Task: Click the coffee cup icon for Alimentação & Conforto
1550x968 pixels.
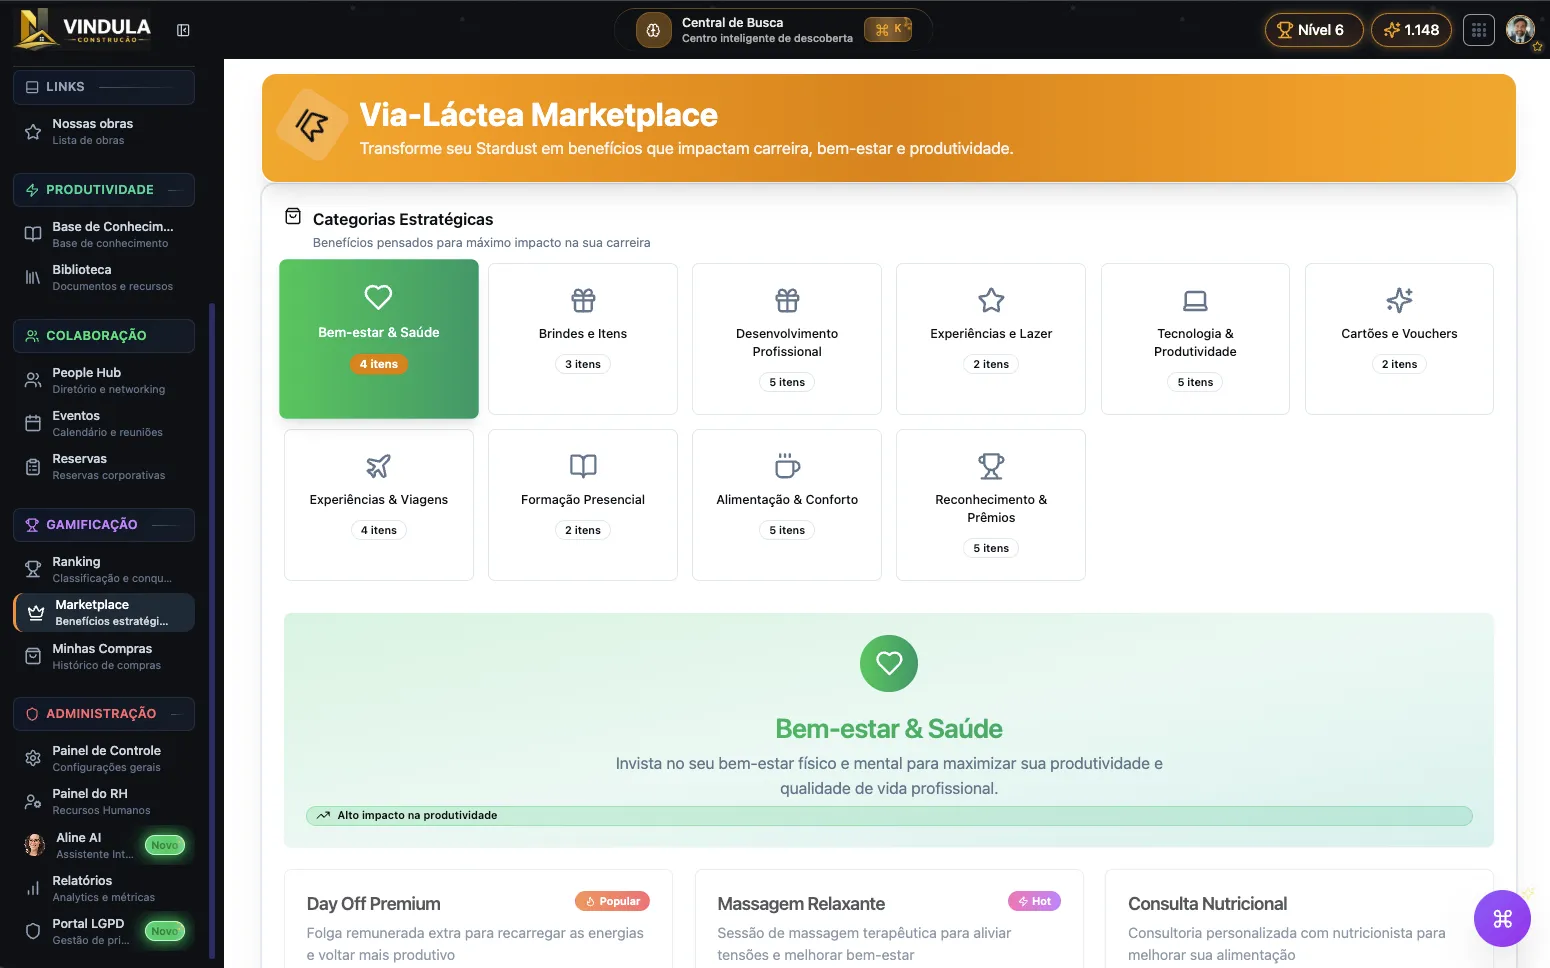Action: tap(786, 465)
